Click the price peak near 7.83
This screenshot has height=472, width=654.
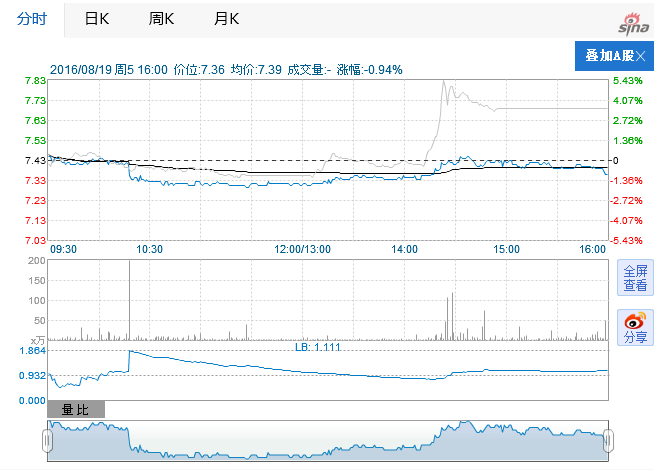[x=446, y=83]
